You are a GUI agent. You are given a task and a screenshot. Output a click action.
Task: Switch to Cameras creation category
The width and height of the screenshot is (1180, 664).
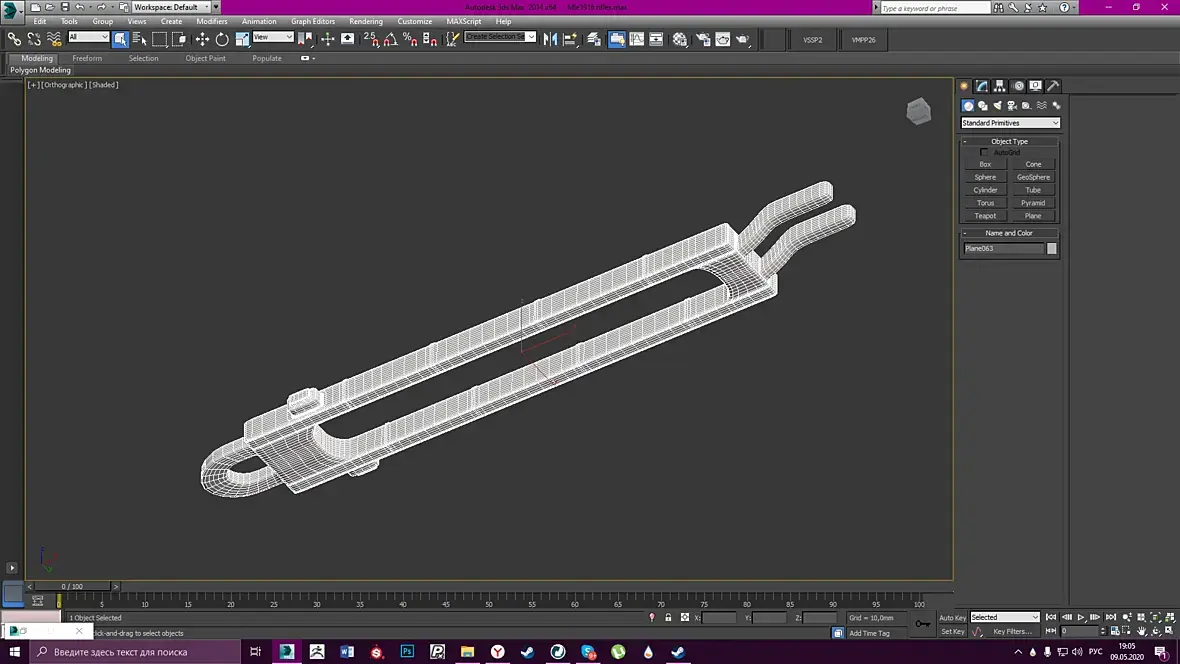pyautogui.click(x=1012, y=105)
